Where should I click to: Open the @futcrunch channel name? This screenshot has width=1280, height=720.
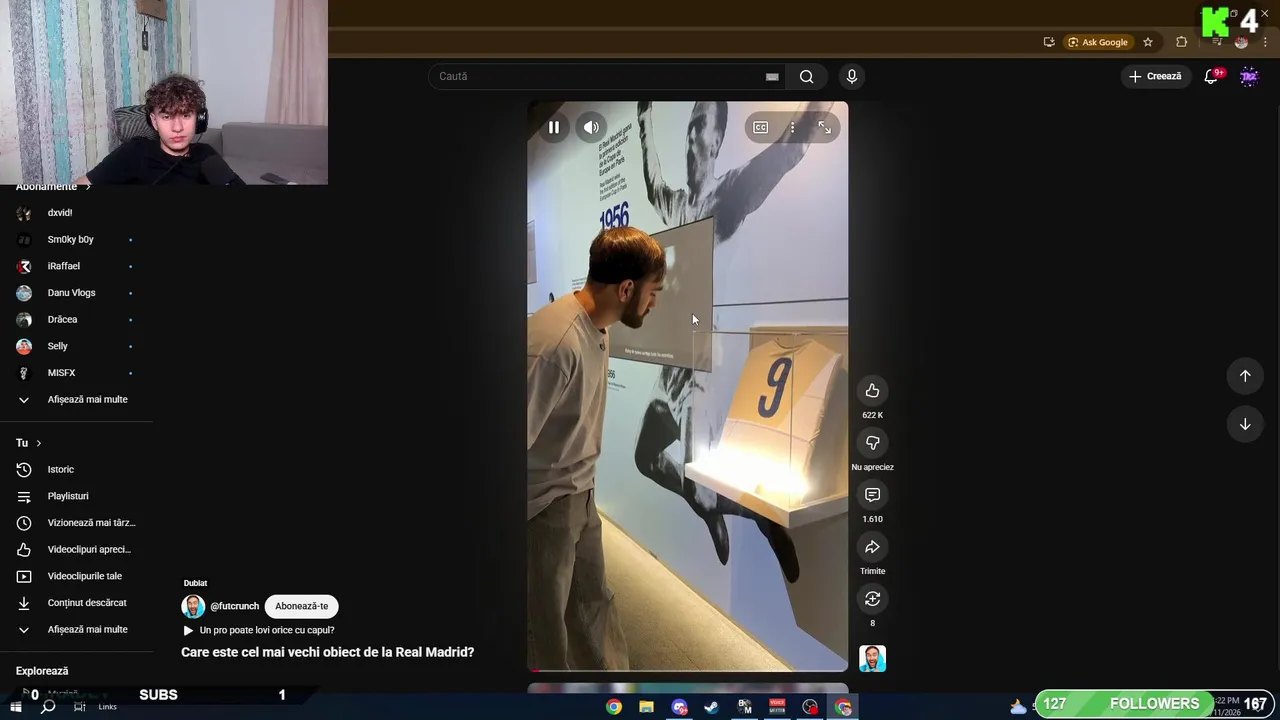tap(234, 606)
